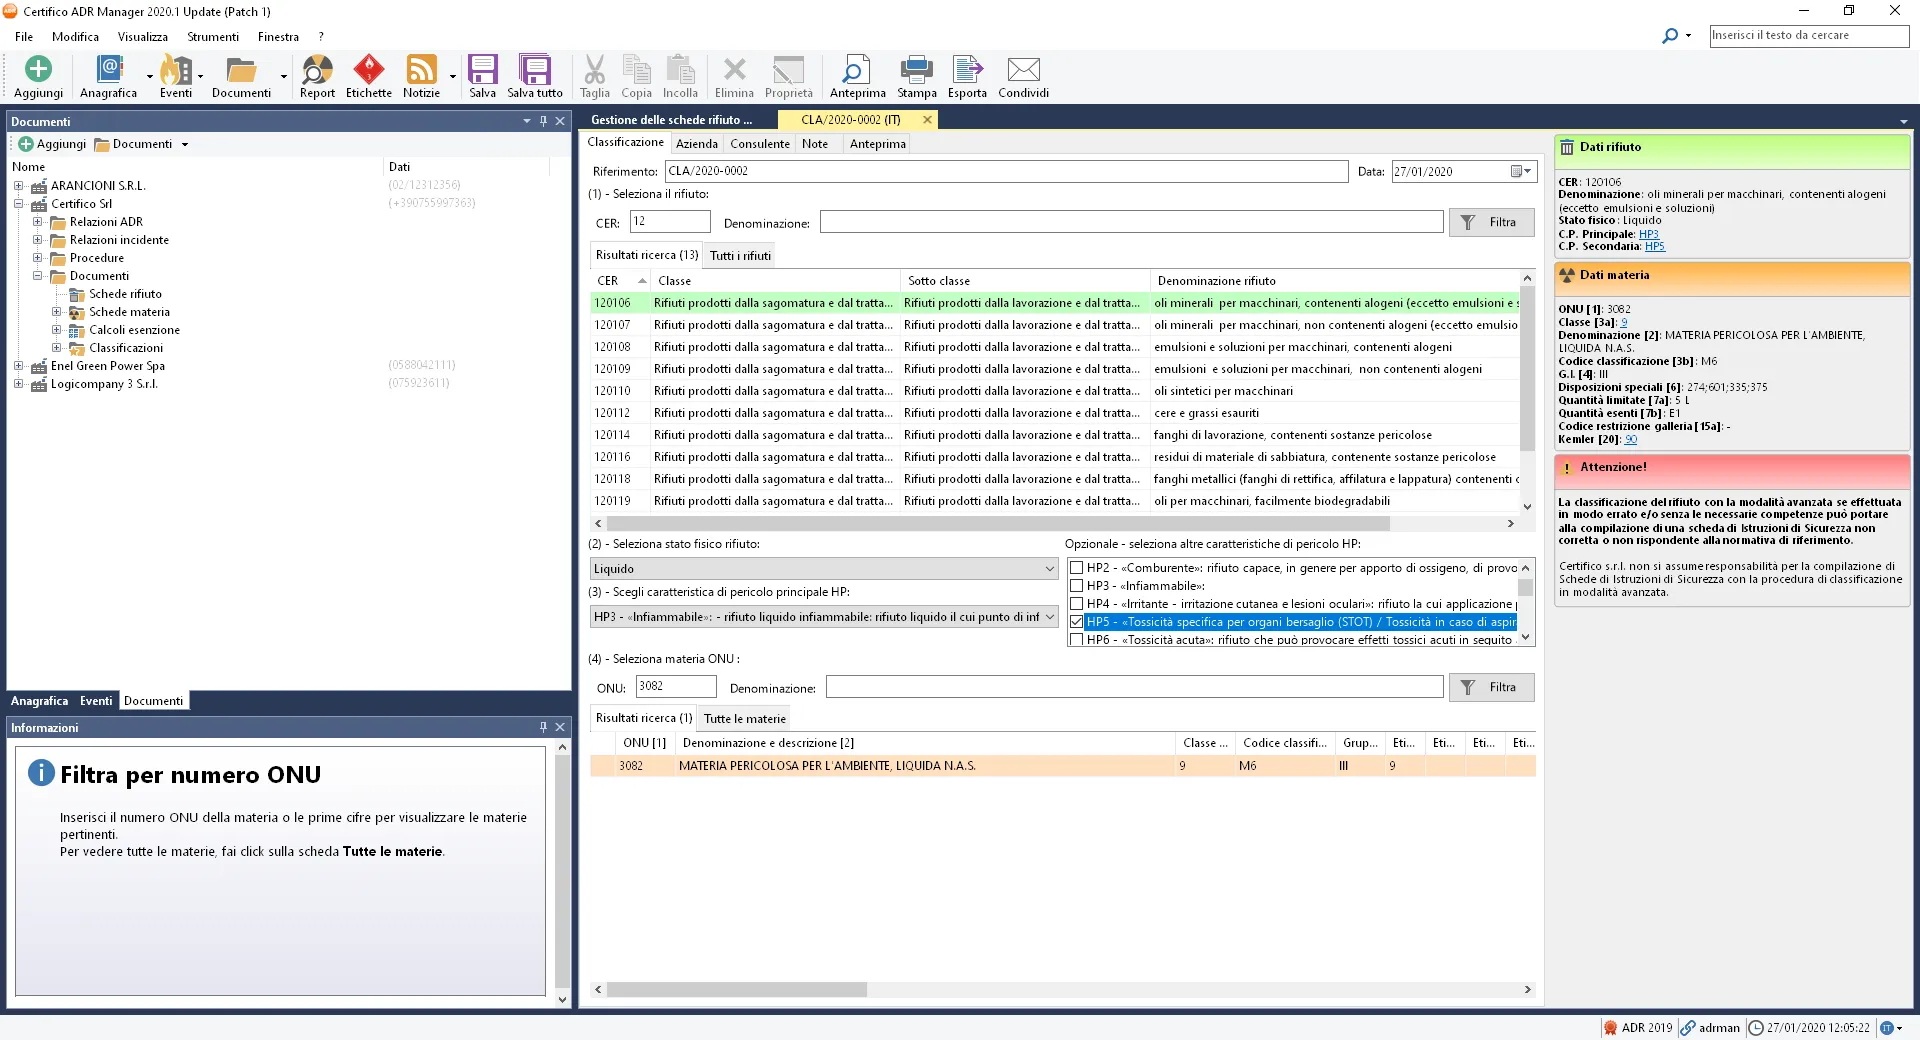1920x1040 pixels.
Task: Click the ONU number input field
Action: (676, 687)
